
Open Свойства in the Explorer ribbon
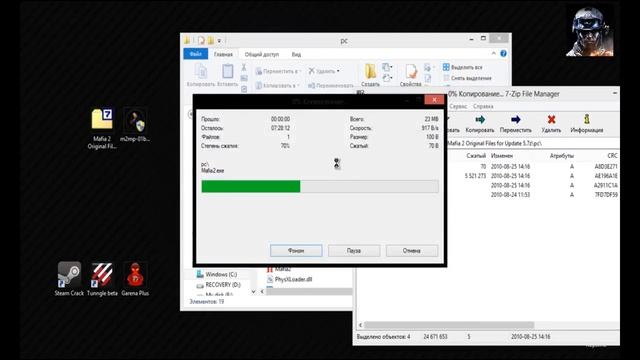(410, 76)
